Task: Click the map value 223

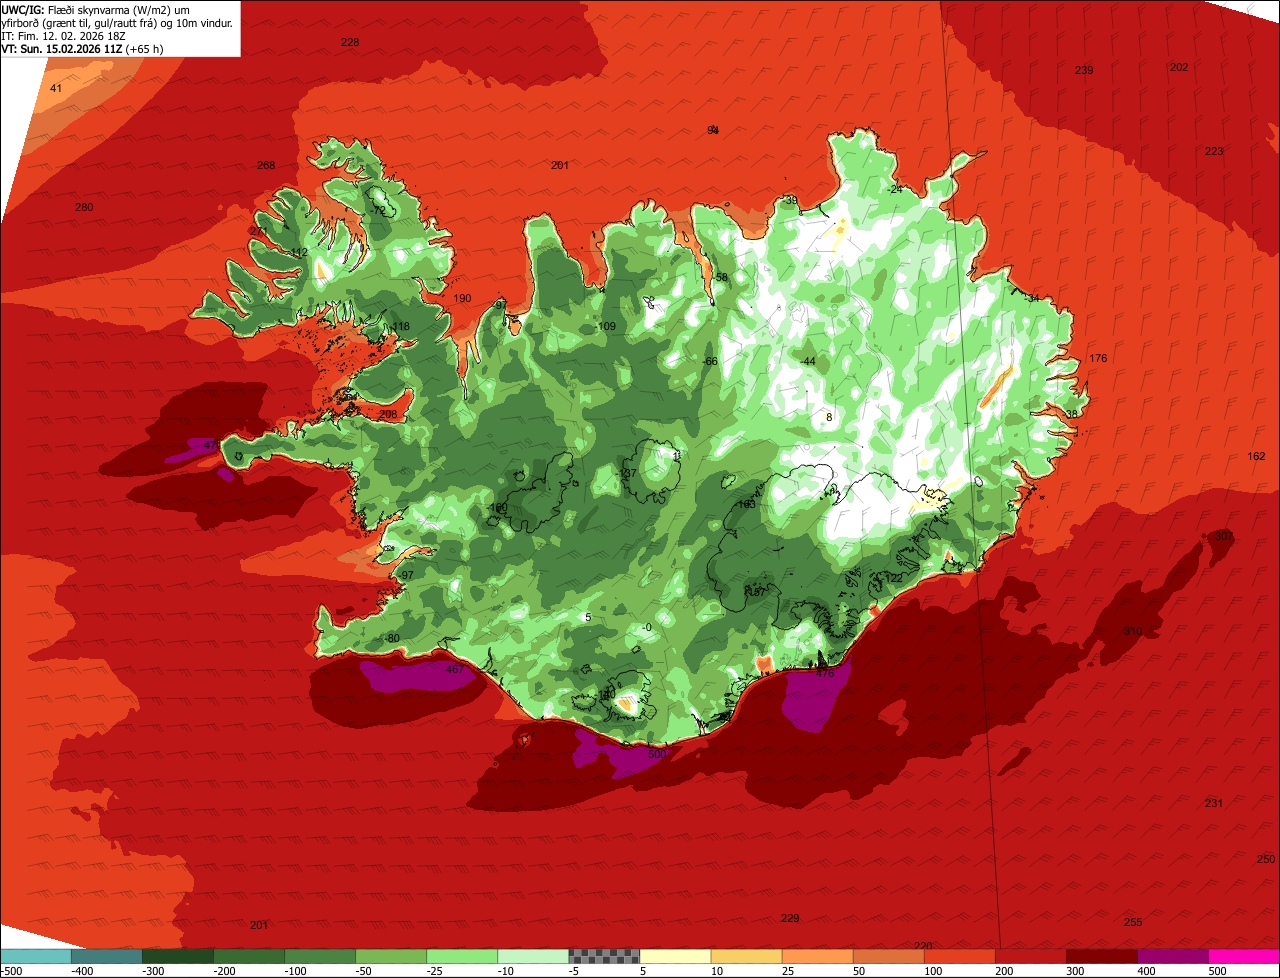Action: pos(1214,151)
